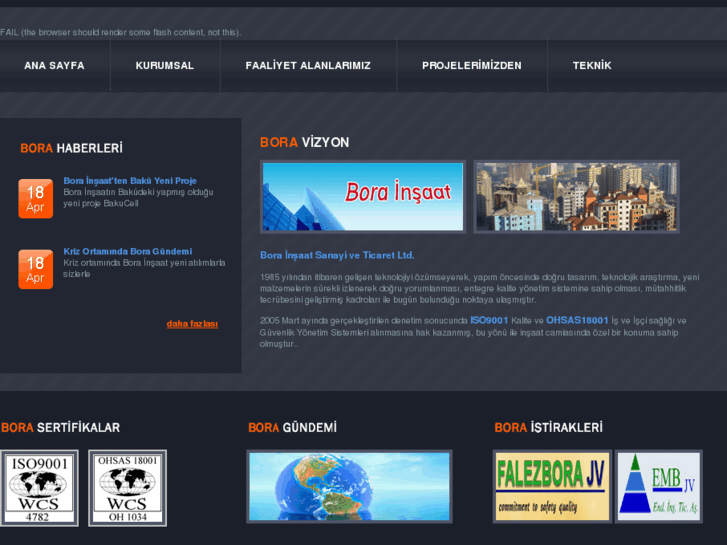Click the BORA İŞTİRAKLERİ heading
The image size is (727, 545).
pyautogui.click(x=548, y=428)
